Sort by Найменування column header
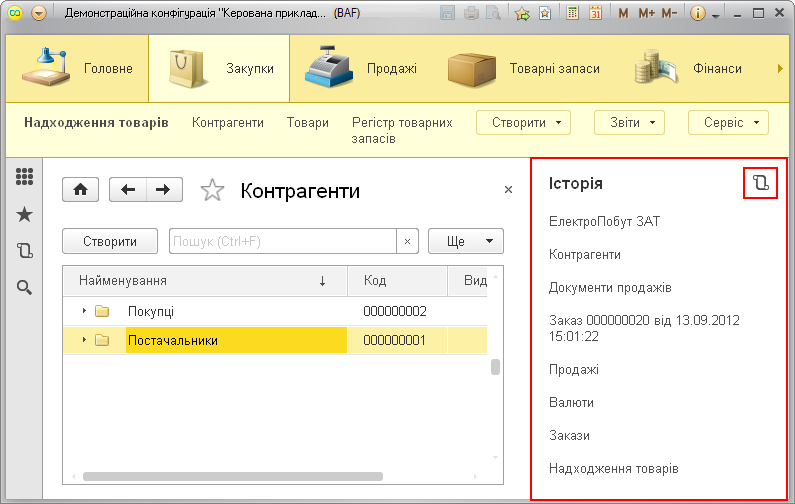Screen dimensions: 795x504 (205, 281)
